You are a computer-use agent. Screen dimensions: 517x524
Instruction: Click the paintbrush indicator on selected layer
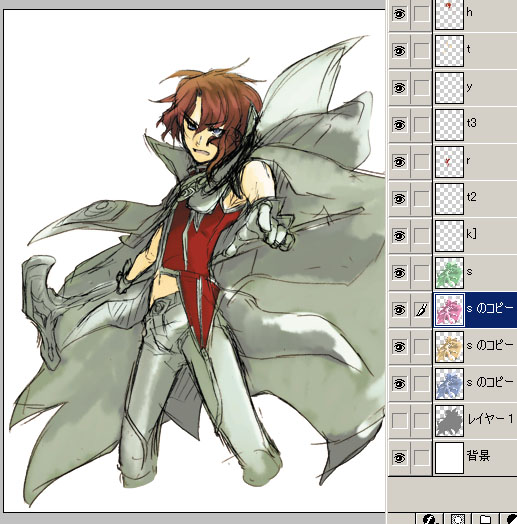(x=421, y=310)
